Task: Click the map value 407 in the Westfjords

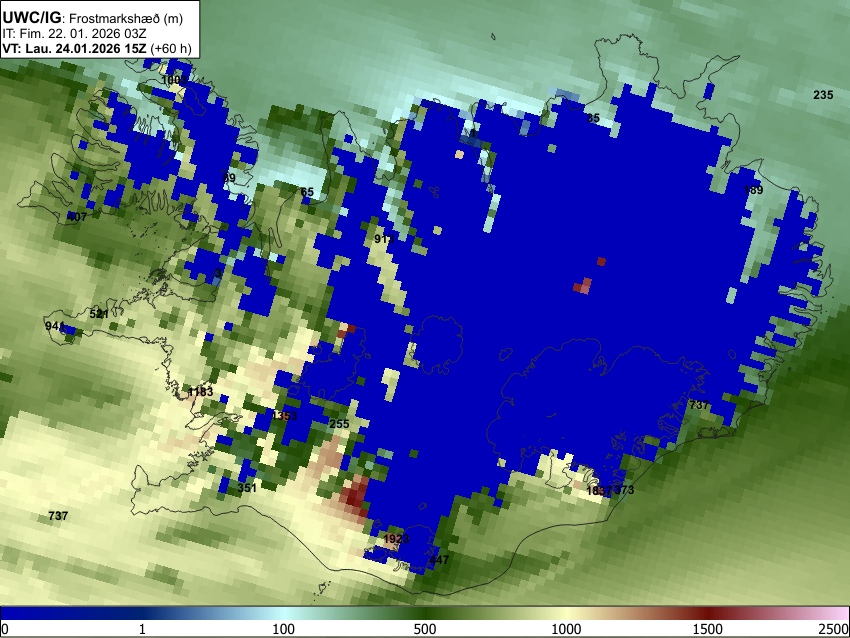Action: coord(76,217)
